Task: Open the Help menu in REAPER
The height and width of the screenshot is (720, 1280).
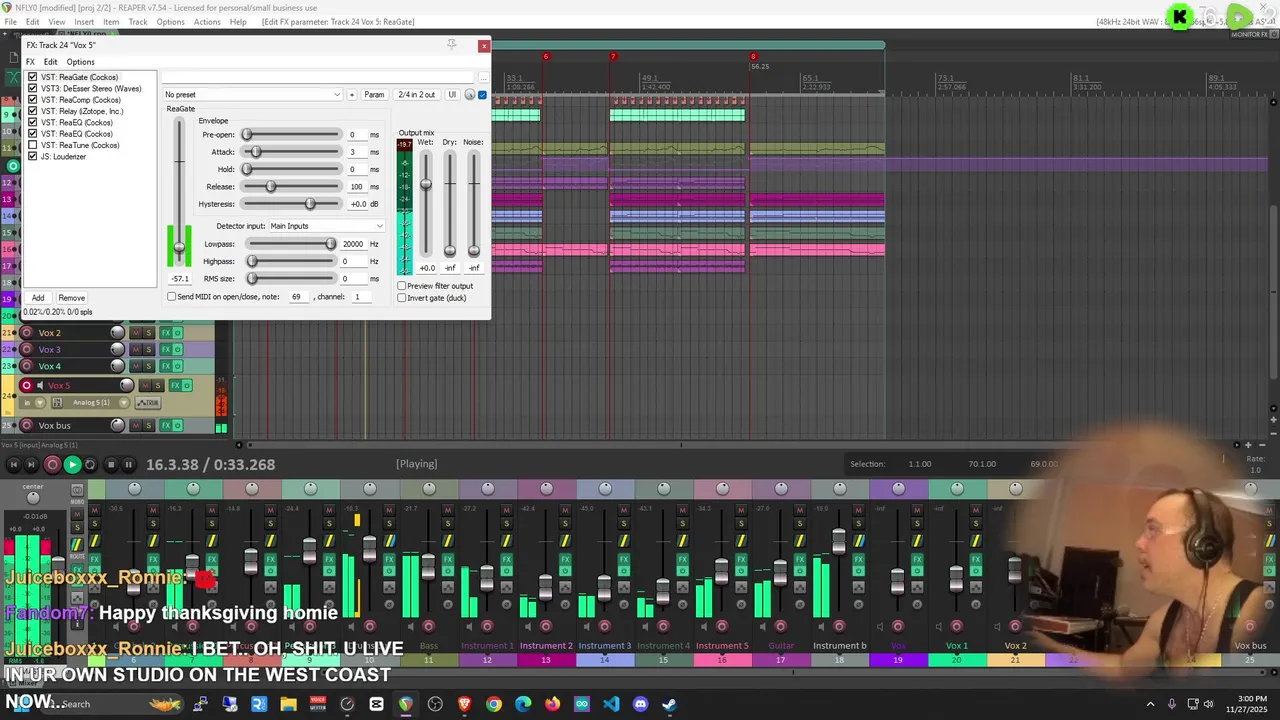Action: pos(238,22)
